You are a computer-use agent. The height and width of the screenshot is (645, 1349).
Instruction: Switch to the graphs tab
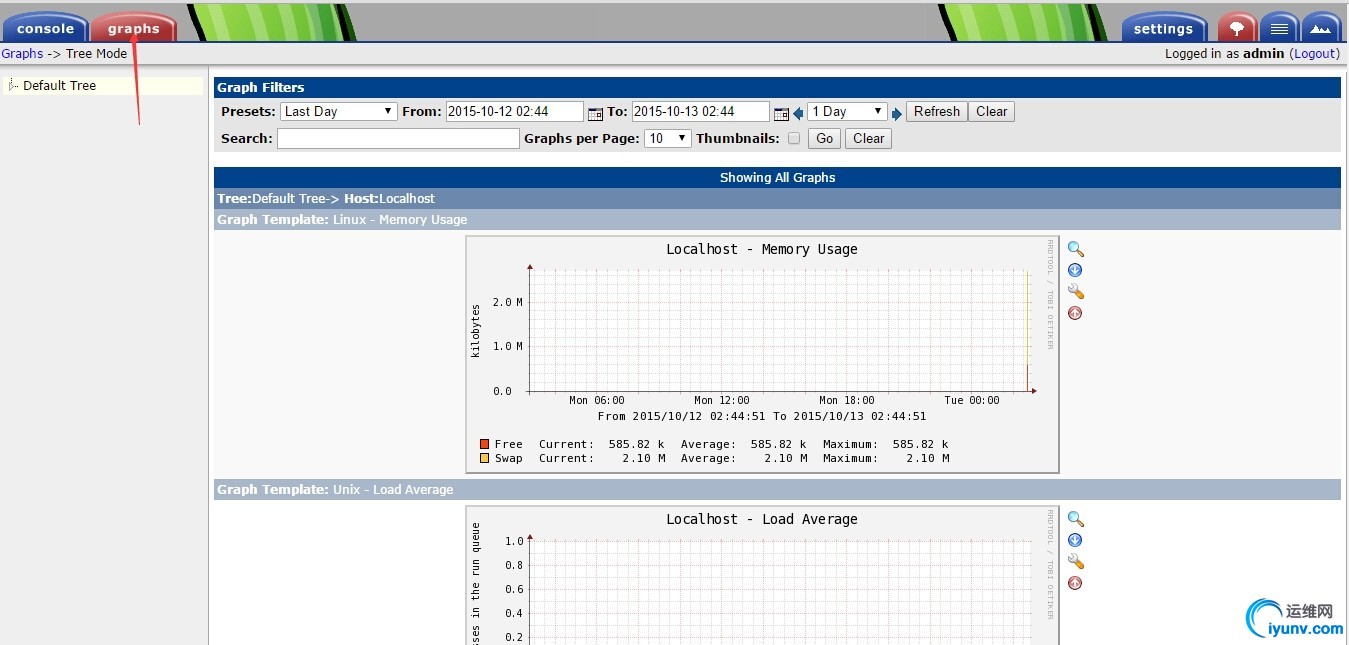click(x=134, y=28)
